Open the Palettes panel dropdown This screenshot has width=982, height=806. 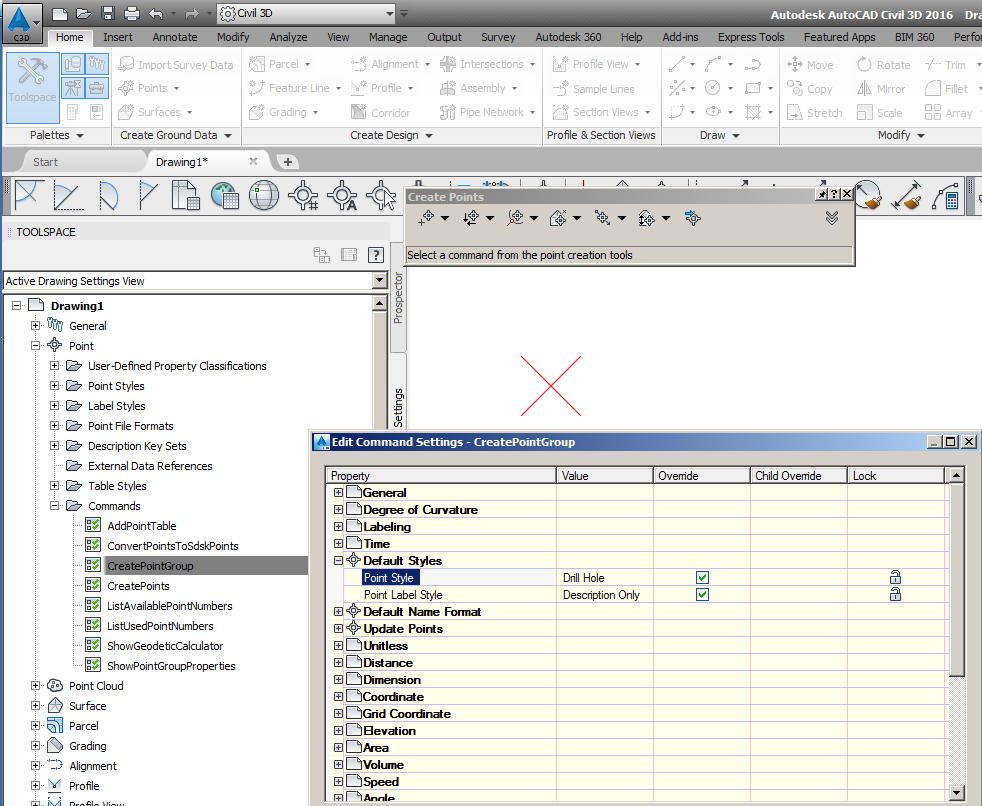pyautogui.click(x=56, y=135)
